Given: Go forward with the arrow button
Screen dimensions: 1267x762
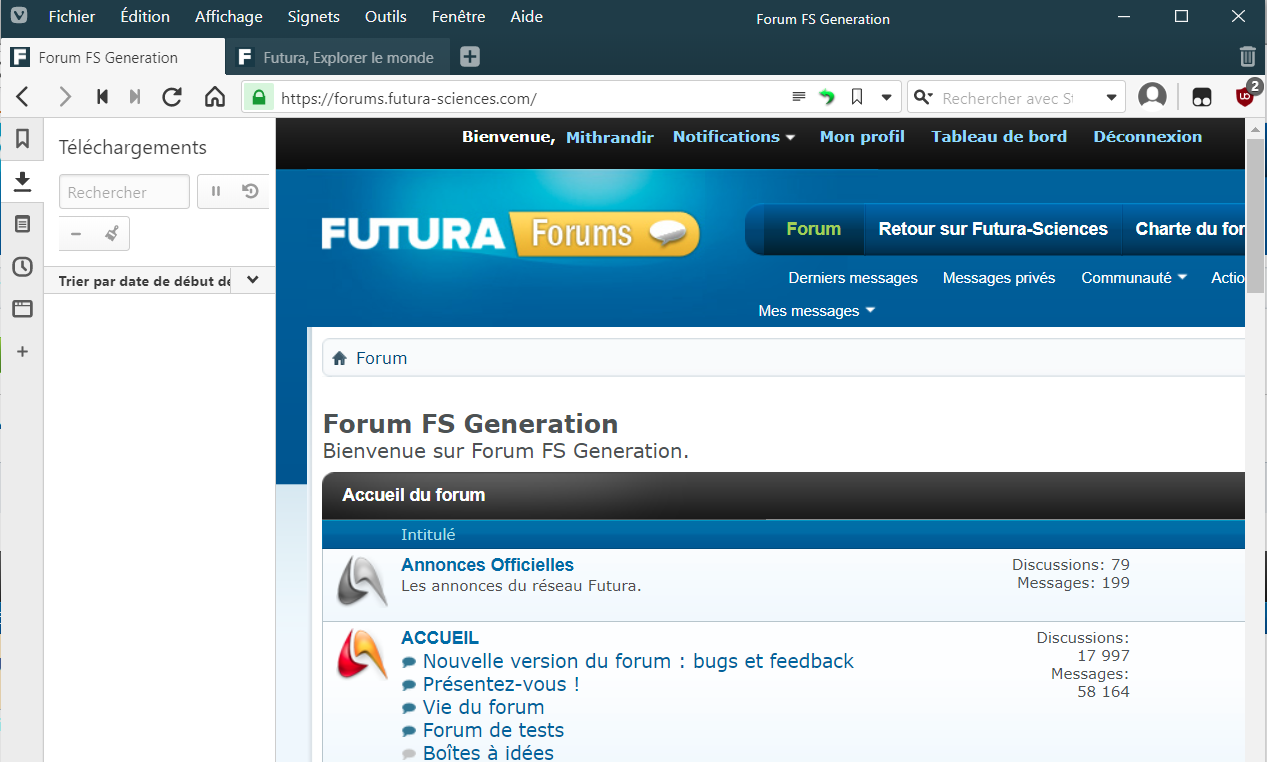Looking at the screenshot, I should [x=65, y=97].
